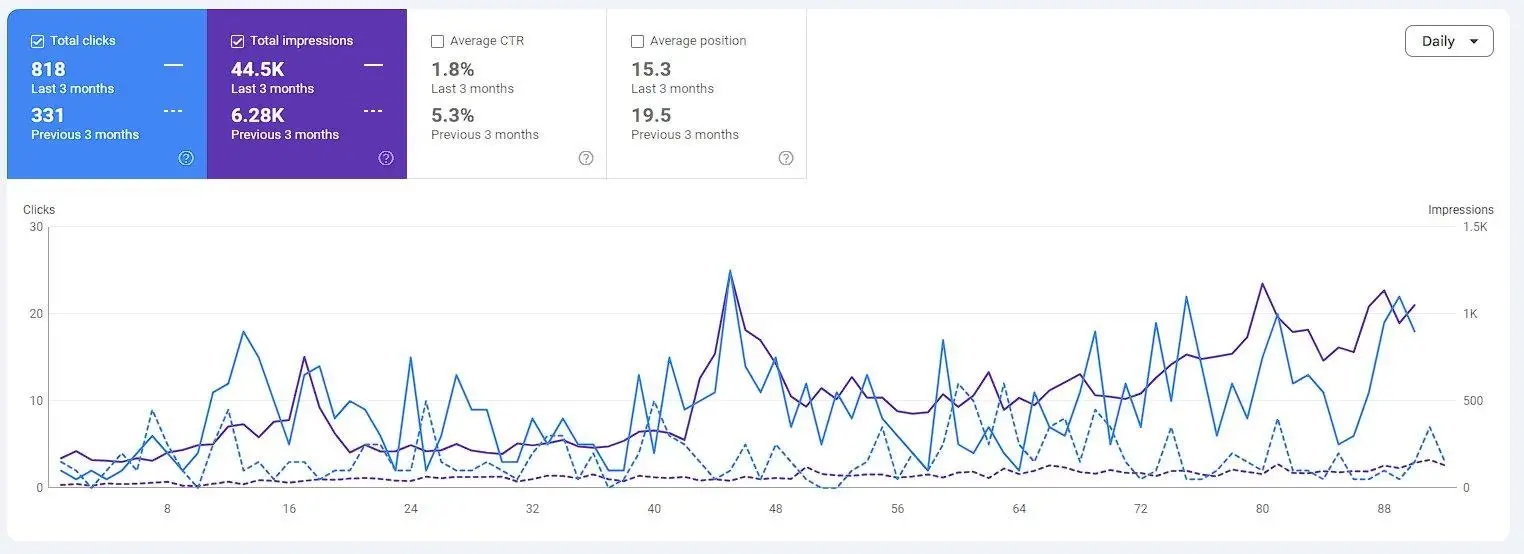
Task: Select the Average CTR 1.8% metric card
Action: (x=507, y=94)
